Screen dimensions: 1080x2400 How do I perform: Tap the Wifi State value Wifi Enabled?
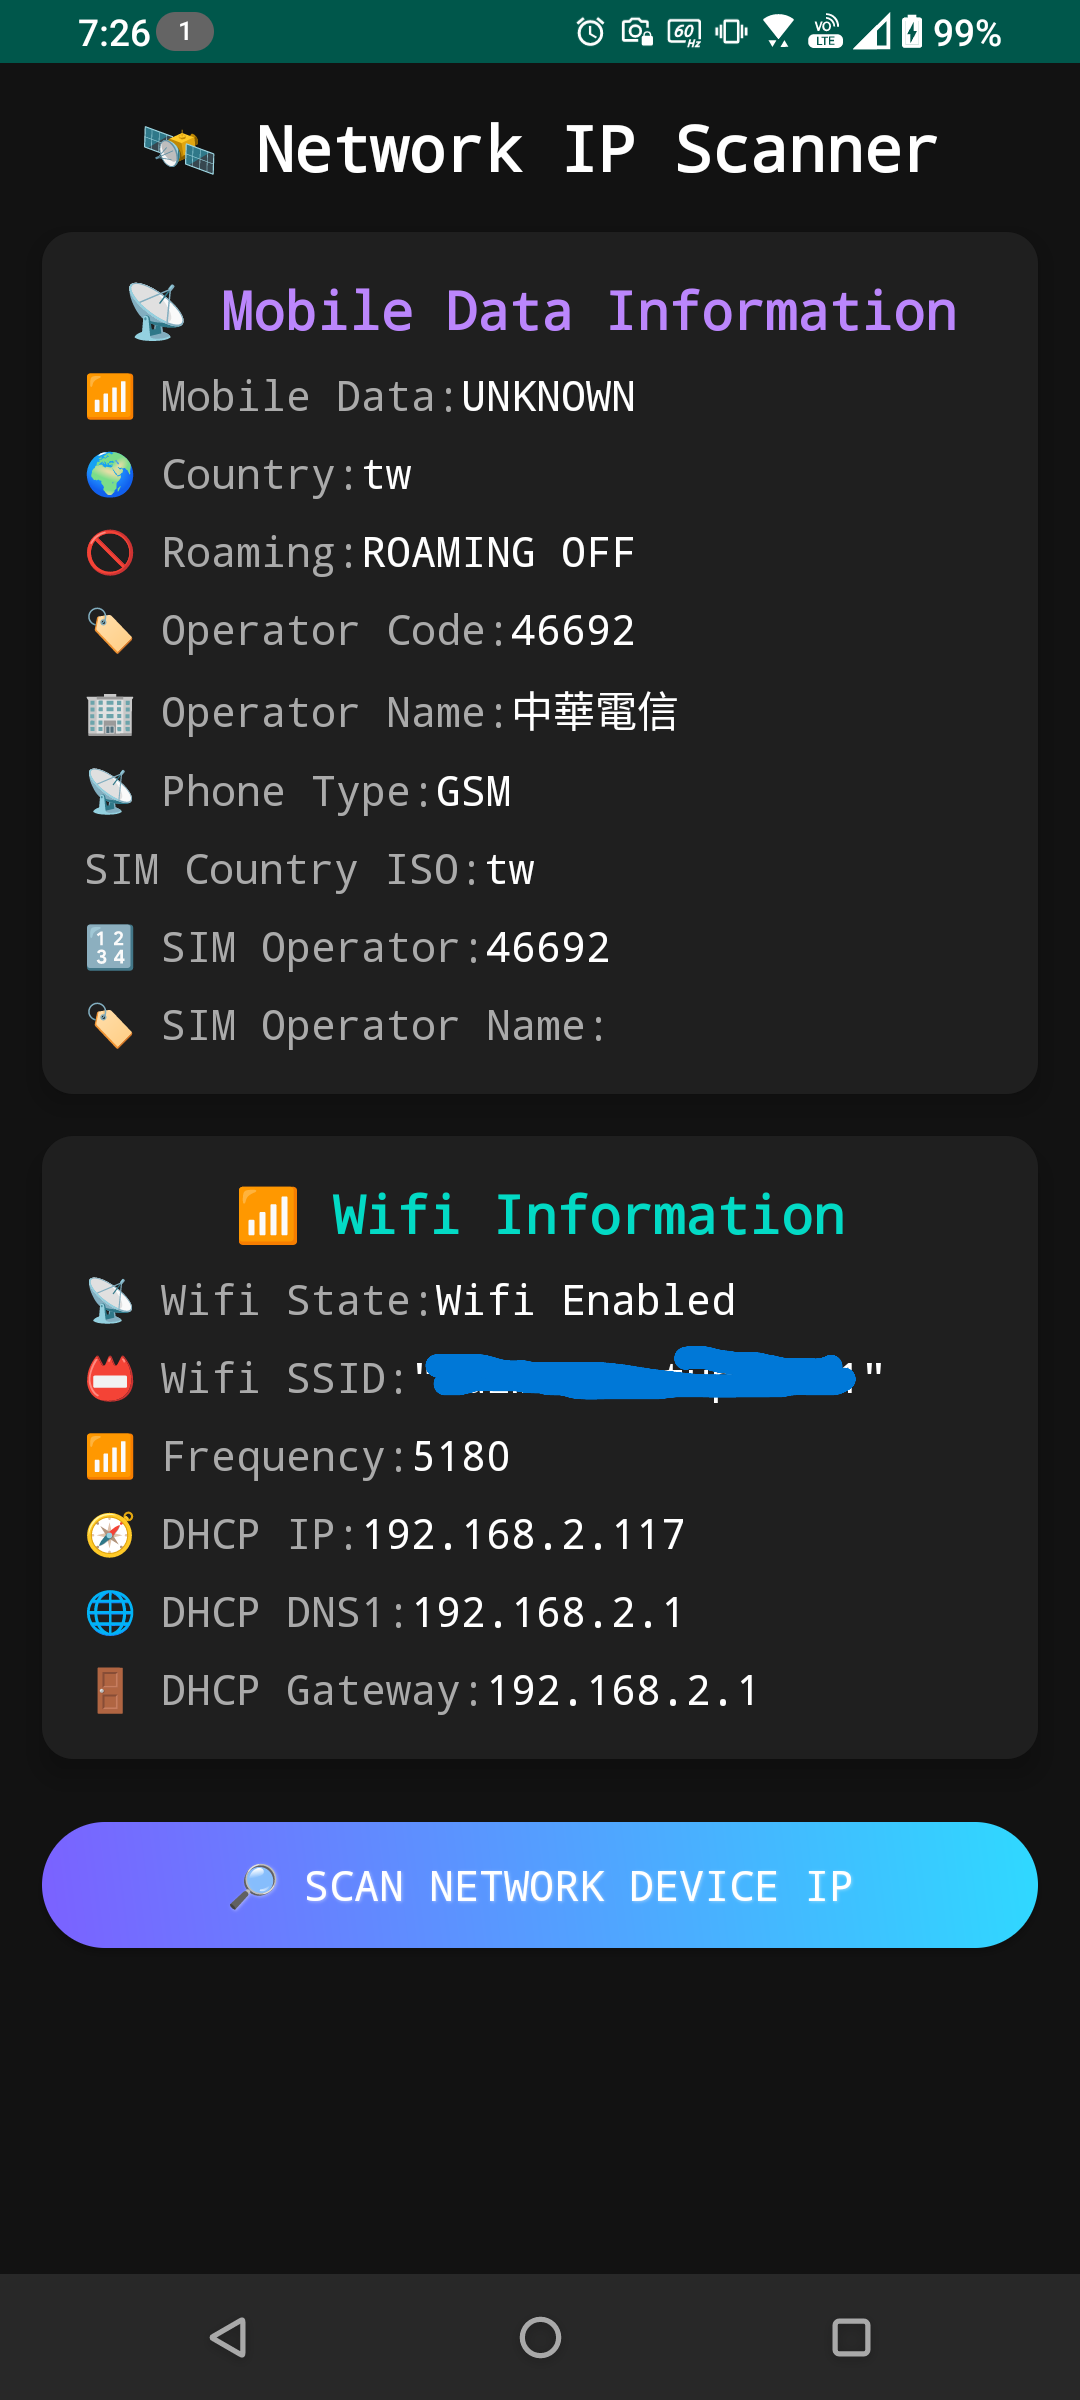tap(585, 1301)
